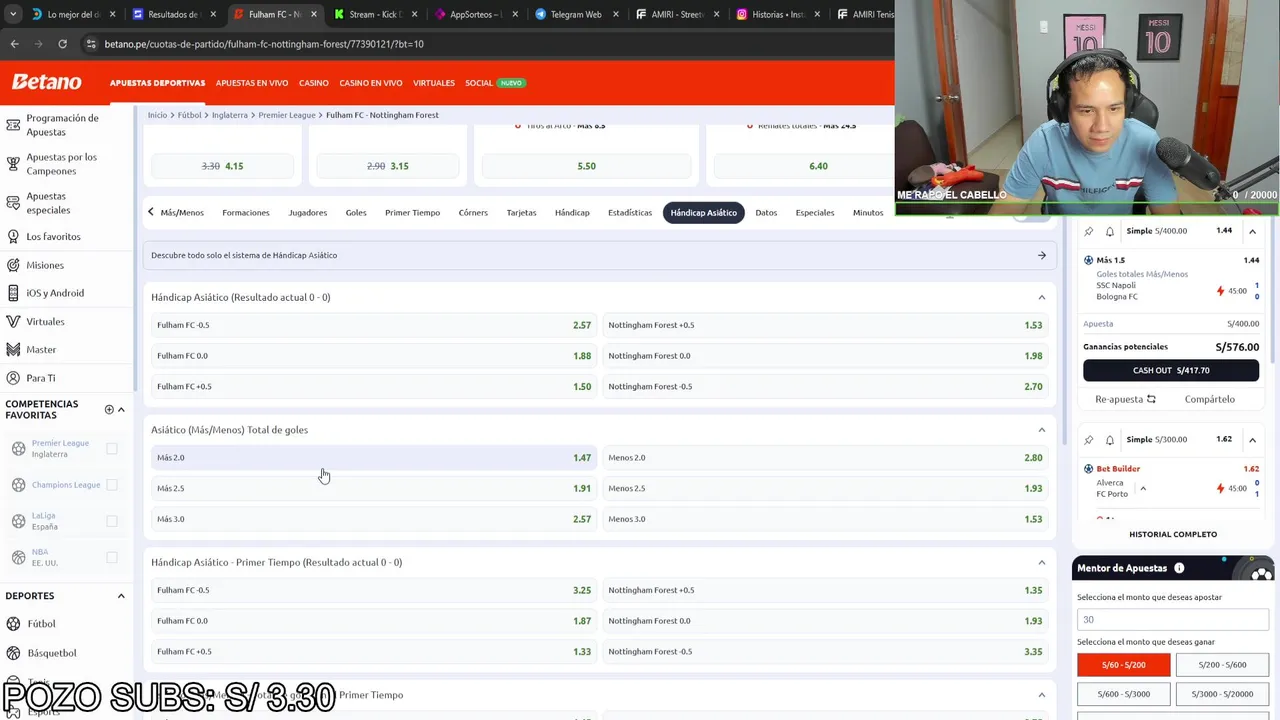Toggle NBA favorite checkbox

[112, 557]
